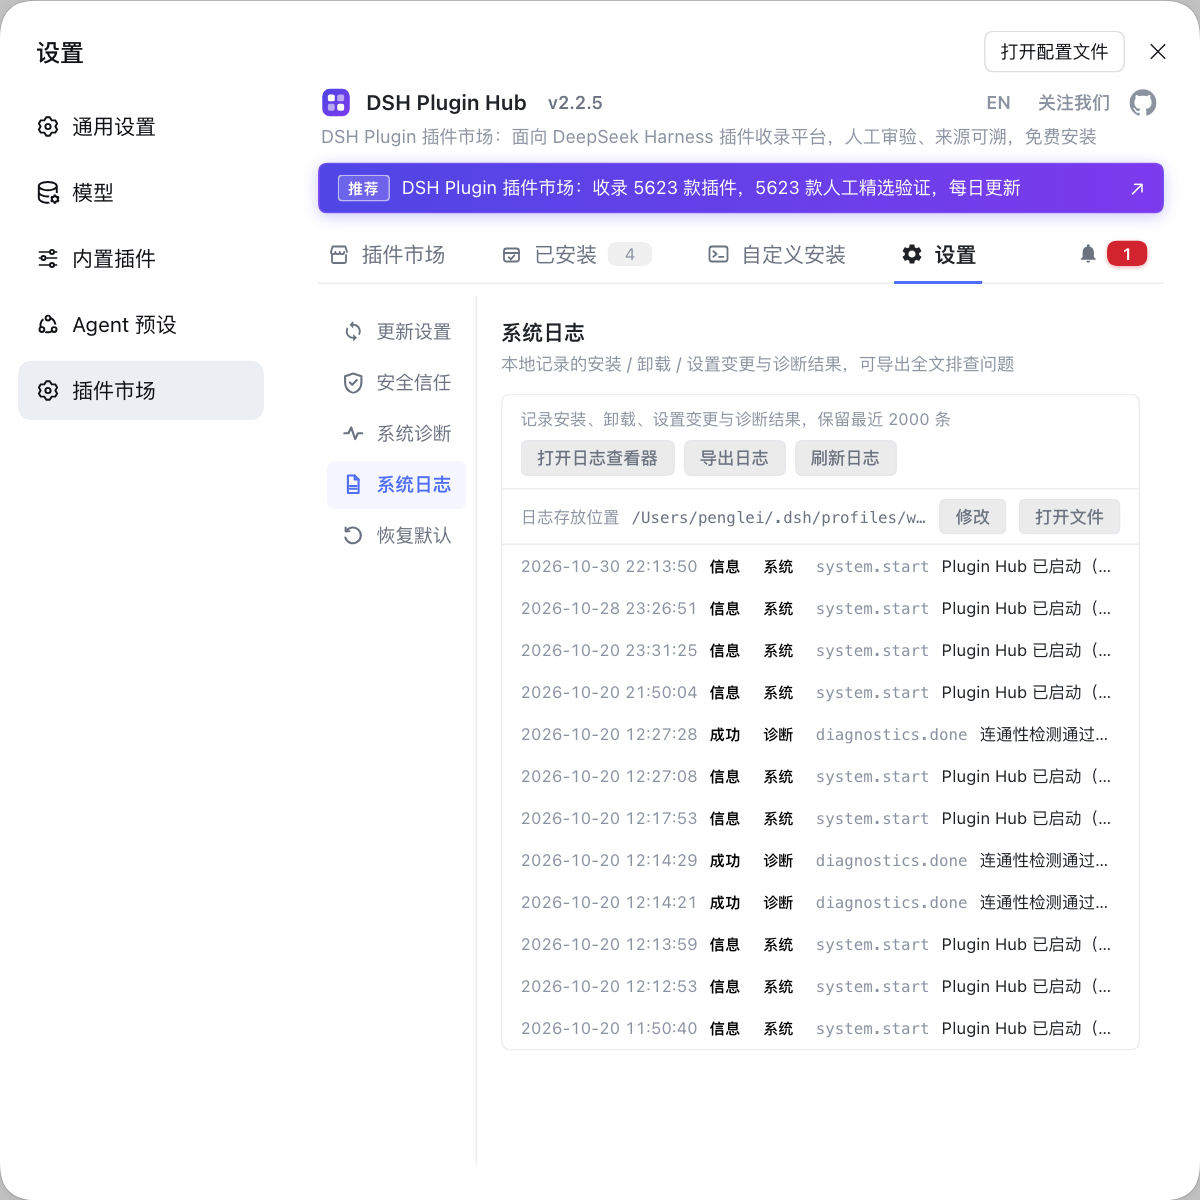This screenshot has width=1200, height=1200.
Task: Open 内置插件 in the sidebar
Action: point(141,259)
